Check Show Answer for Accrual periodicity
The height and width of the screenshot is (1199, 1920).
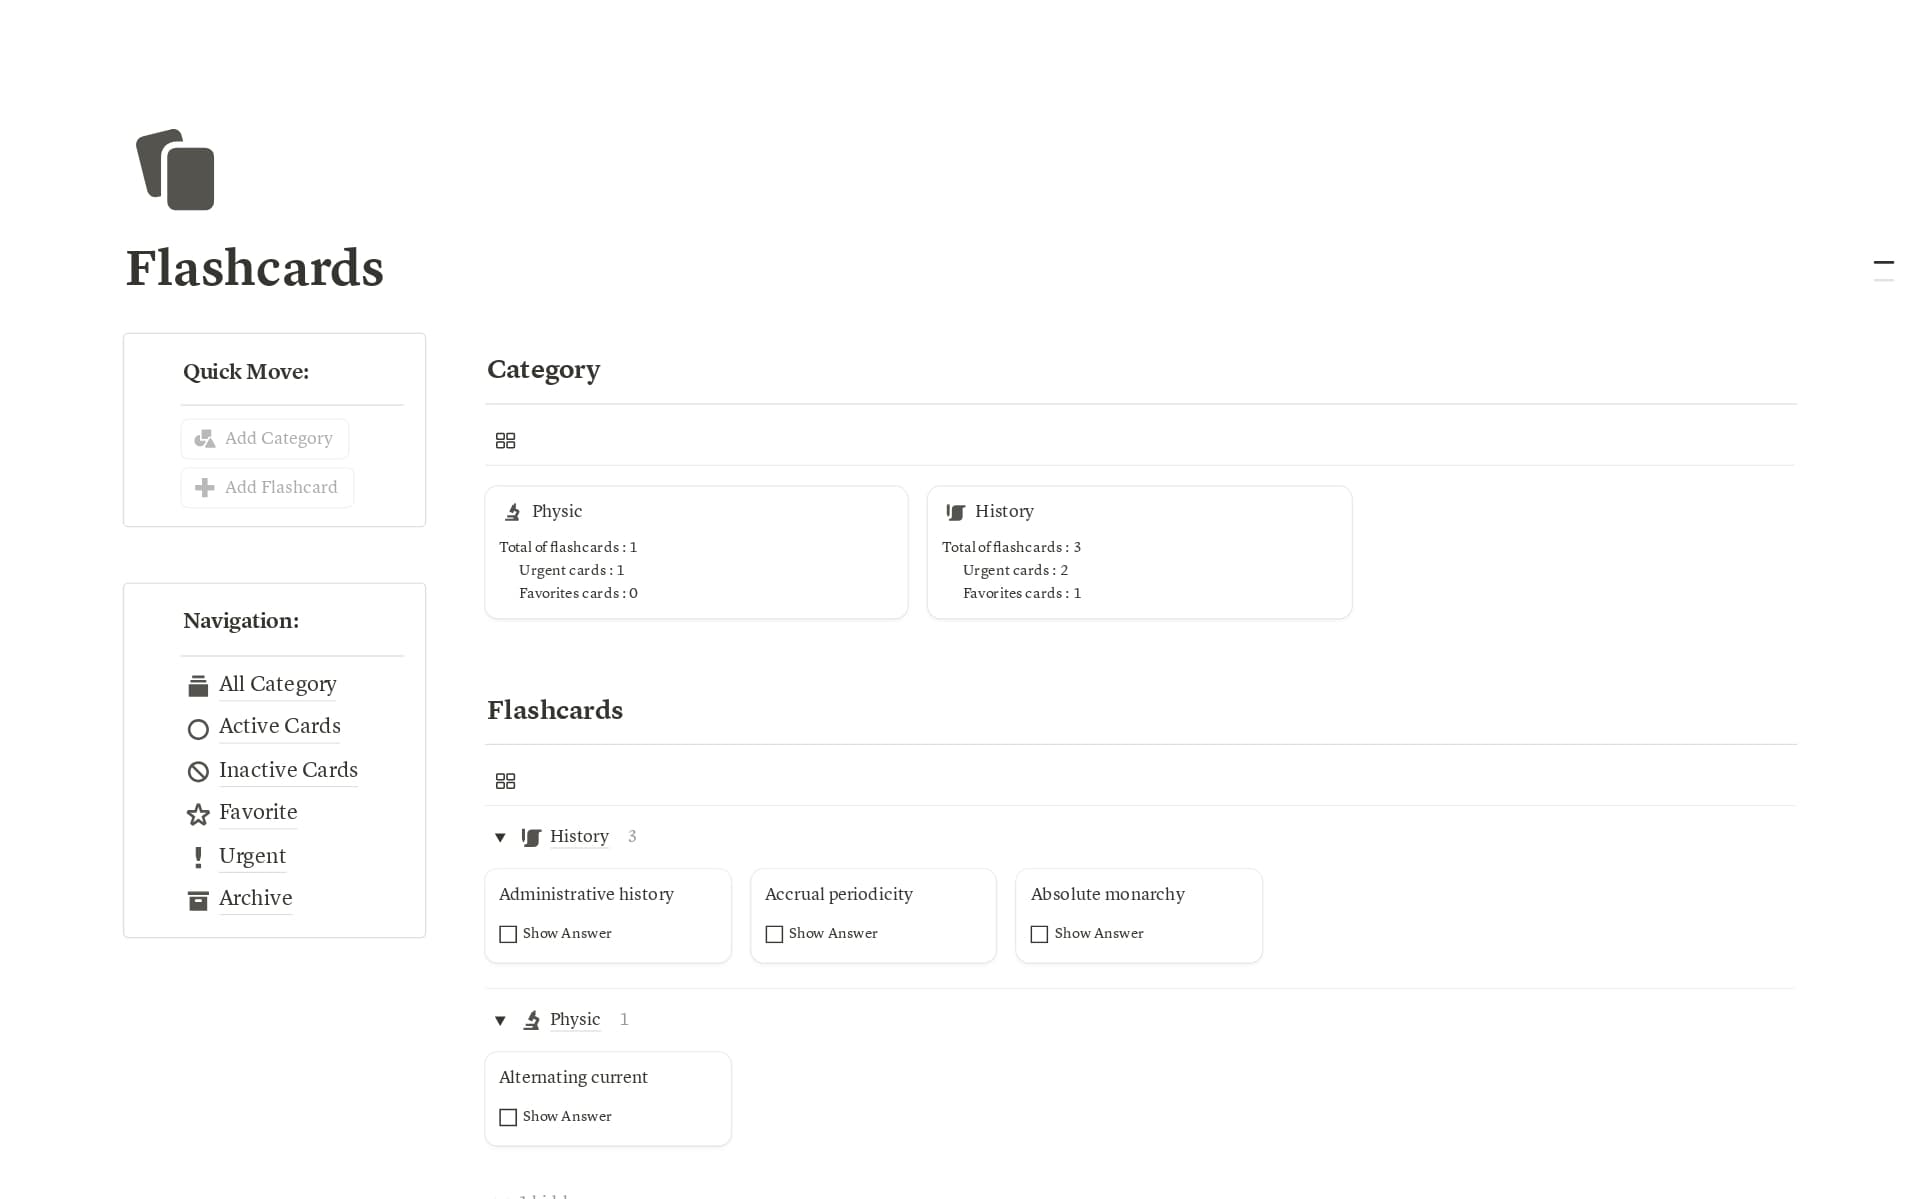(x=774, y=933)
